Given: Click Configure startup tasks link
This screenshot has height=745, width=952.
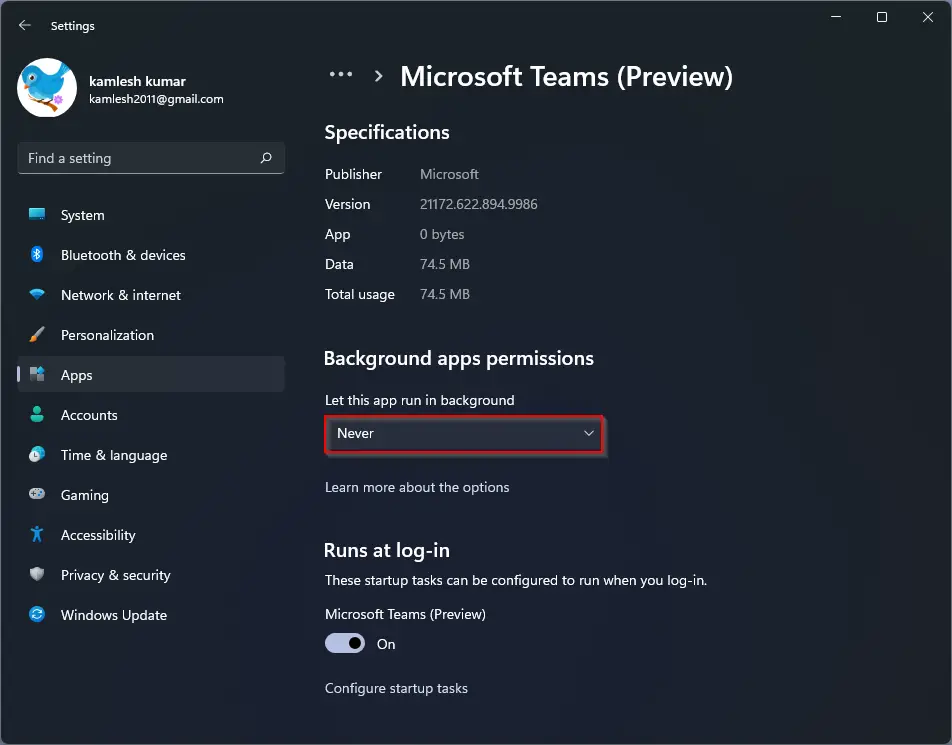Looking at the screenshot, I should [x=396, y=689].
